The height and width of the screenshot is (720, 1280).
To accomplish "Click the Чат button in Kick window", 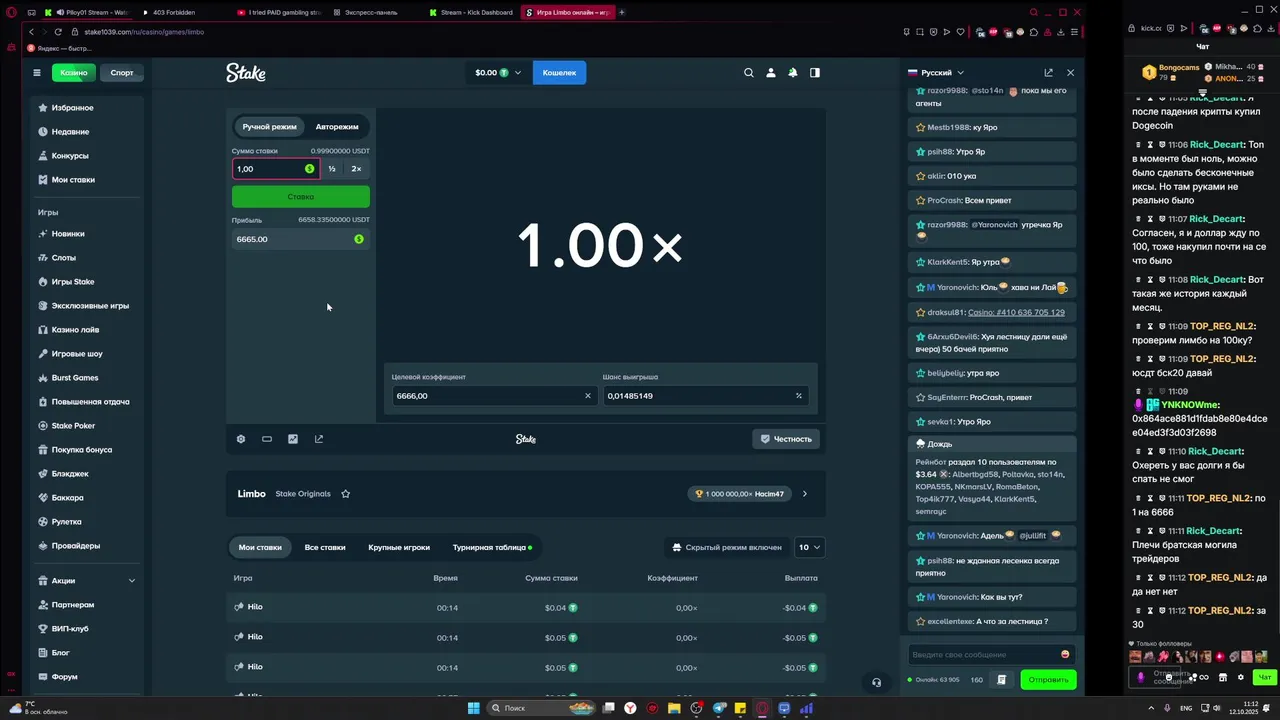I will point(1265,677).
